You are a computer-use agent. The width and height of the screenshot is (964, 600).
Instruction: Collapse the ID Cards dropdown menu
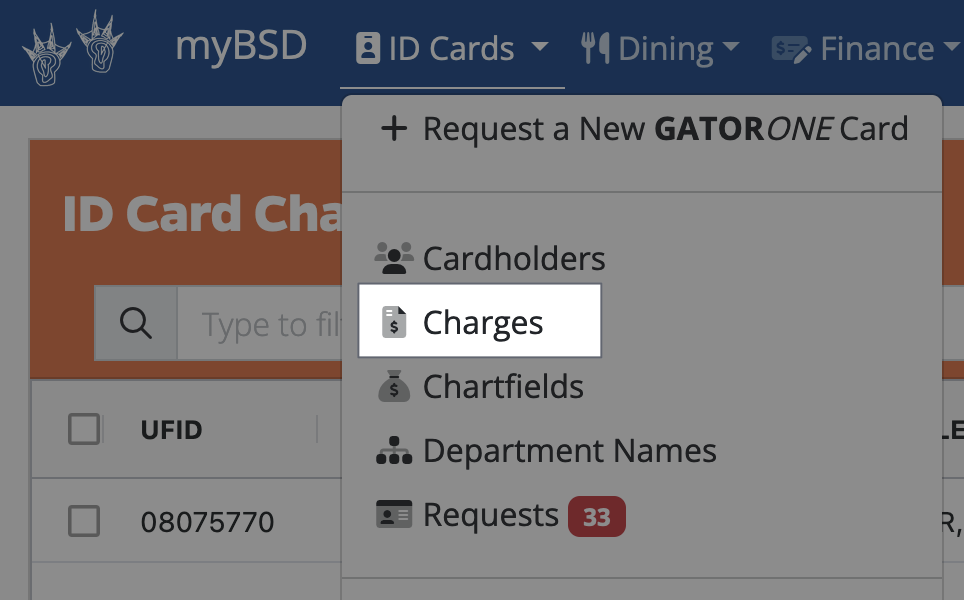click(452, 48)
